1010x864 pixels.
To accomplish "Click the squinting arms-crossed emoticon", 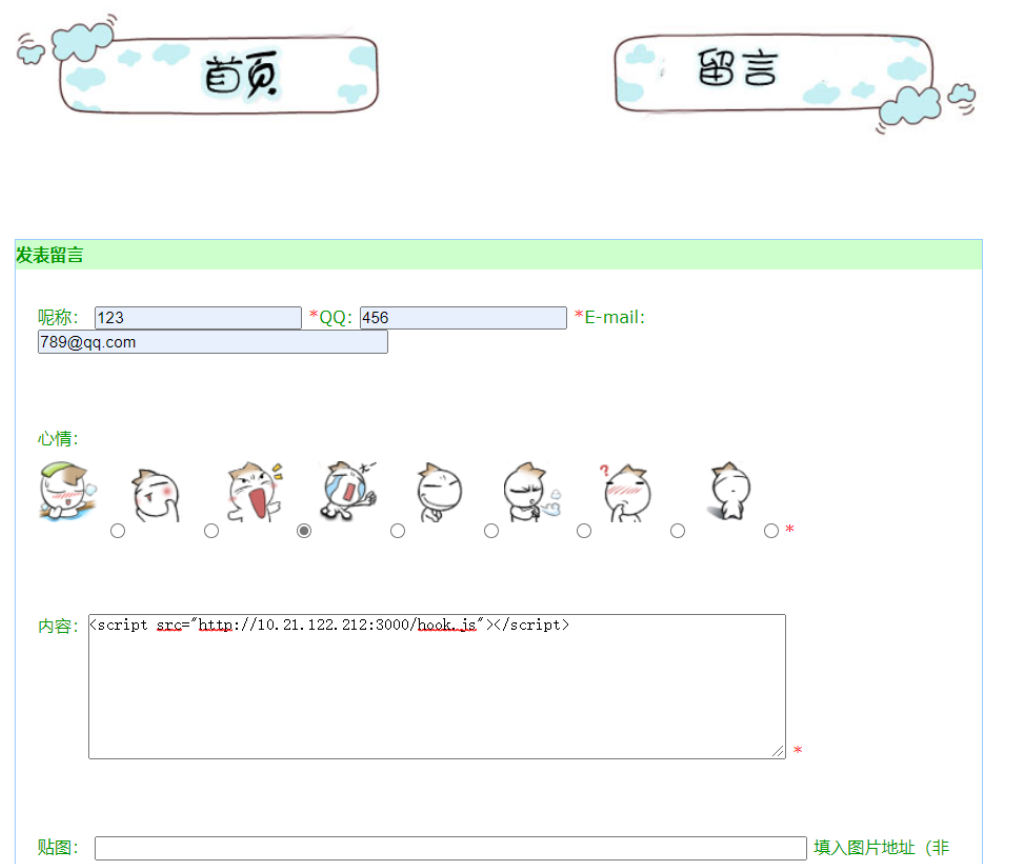I will pyautogui.click(x=439, y=492).
